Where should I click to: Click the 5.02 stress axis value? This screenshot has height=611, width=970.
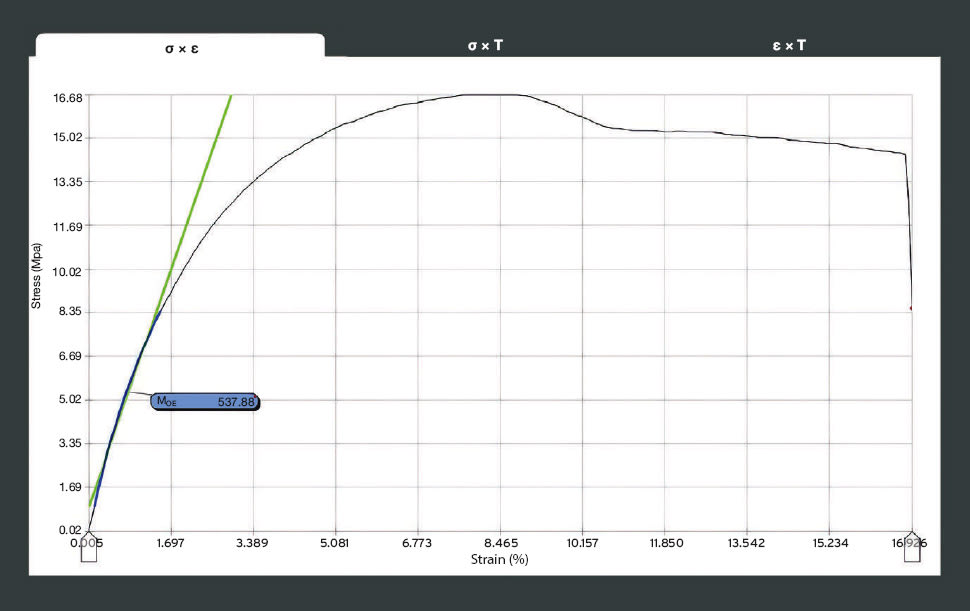pyautogui.click(x=70, y=400)
